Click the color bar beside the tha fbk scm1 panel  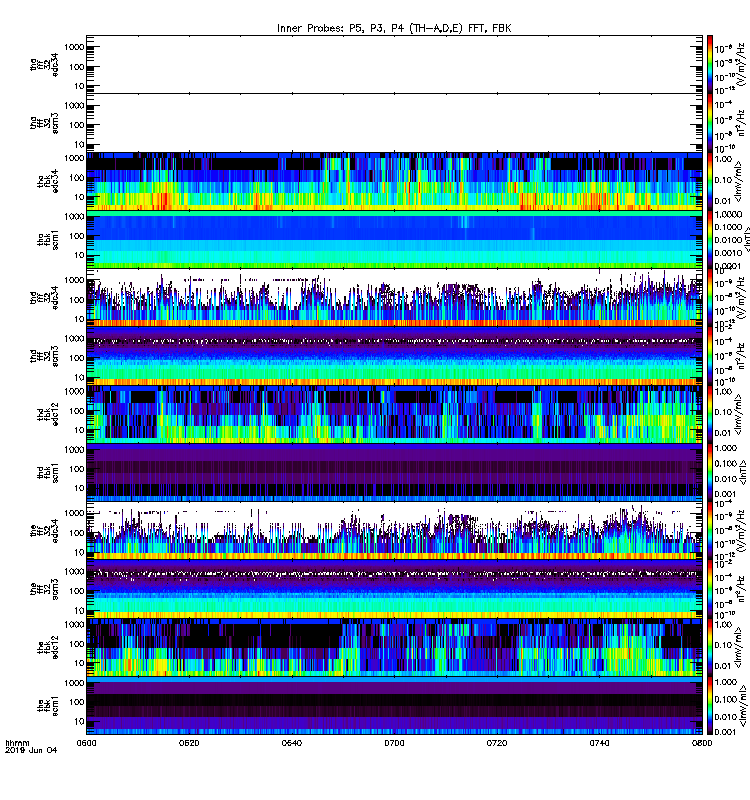[710, 239]
